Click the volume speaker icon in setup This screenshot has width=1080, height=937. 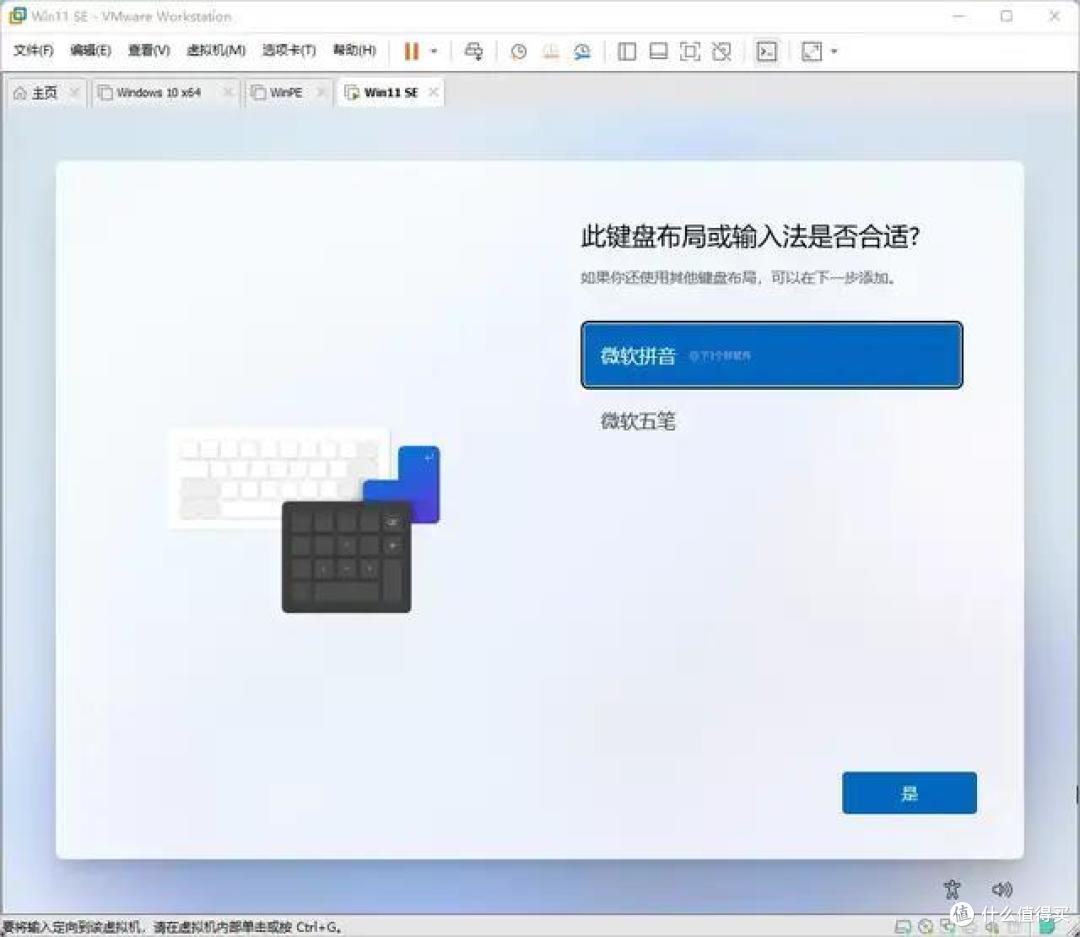point(1001,889)
